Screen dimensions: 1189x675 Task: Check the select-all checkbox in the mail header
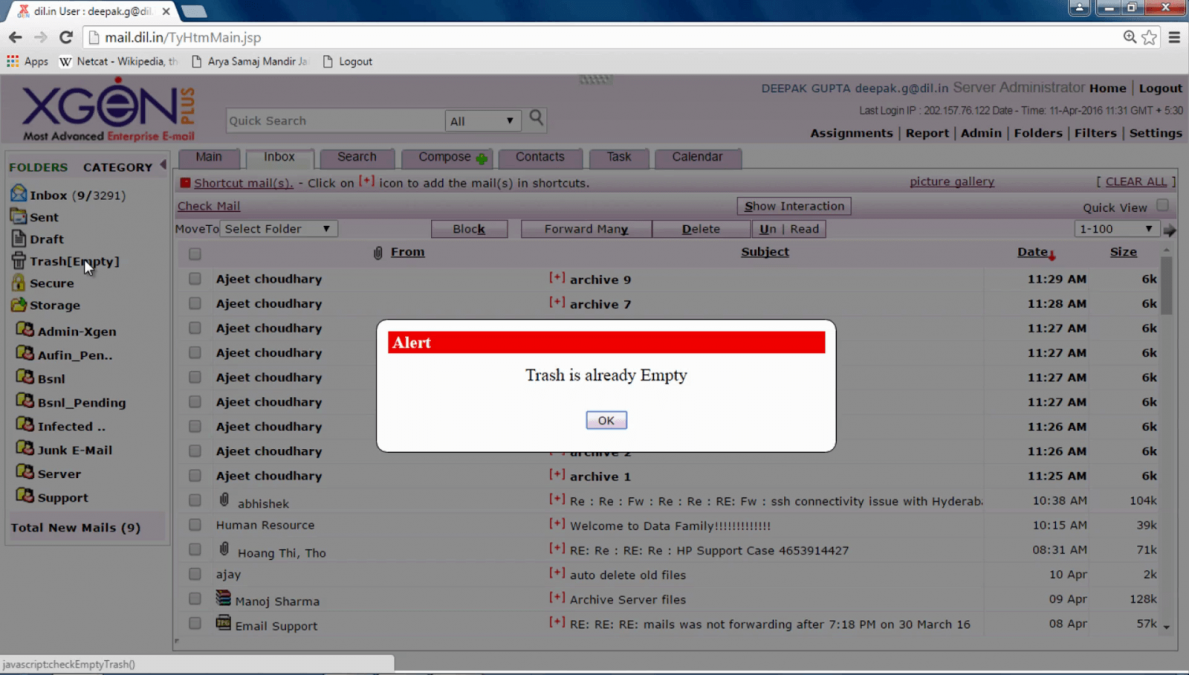tap(194, 252)
